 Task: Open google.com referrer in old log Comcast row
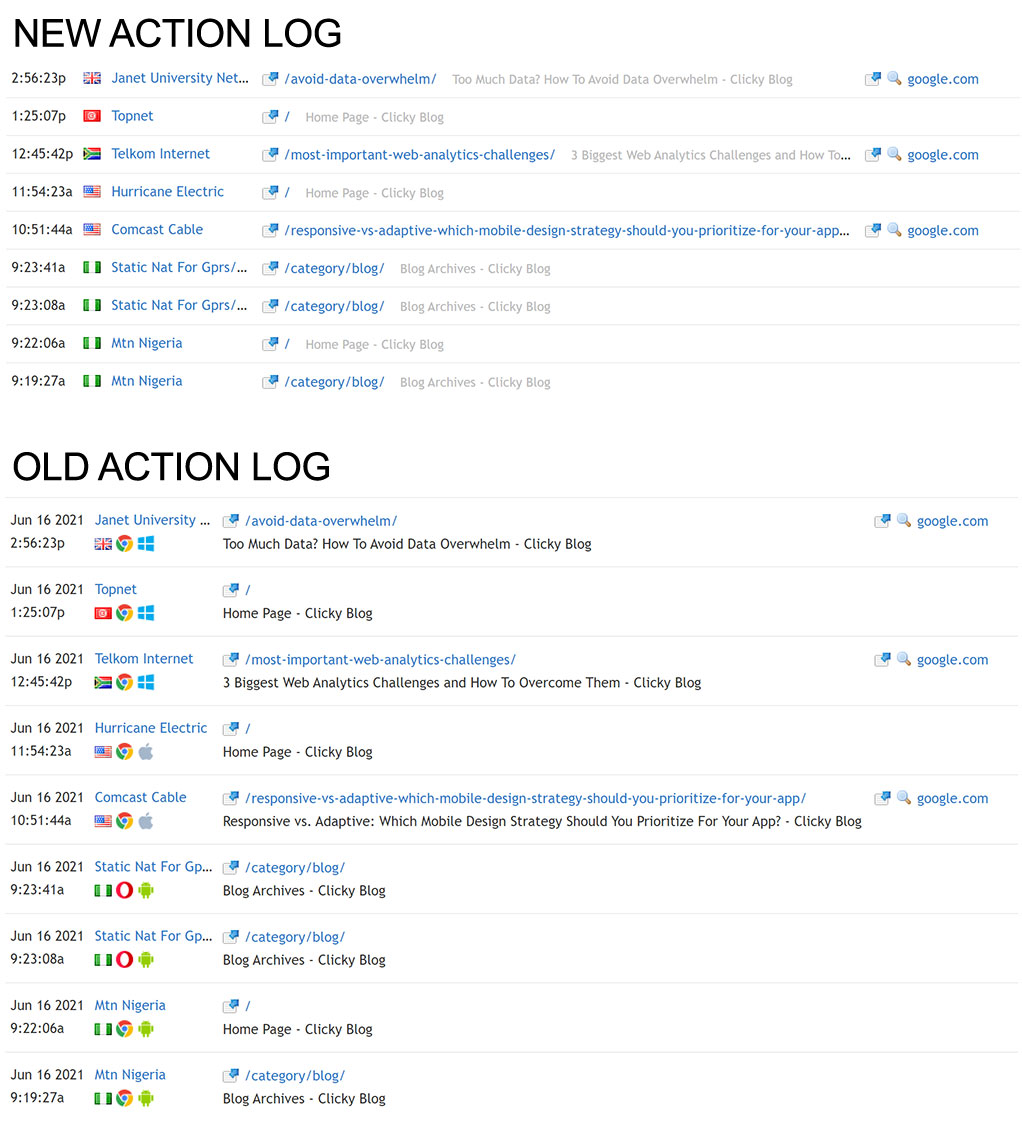coord(952,798)
